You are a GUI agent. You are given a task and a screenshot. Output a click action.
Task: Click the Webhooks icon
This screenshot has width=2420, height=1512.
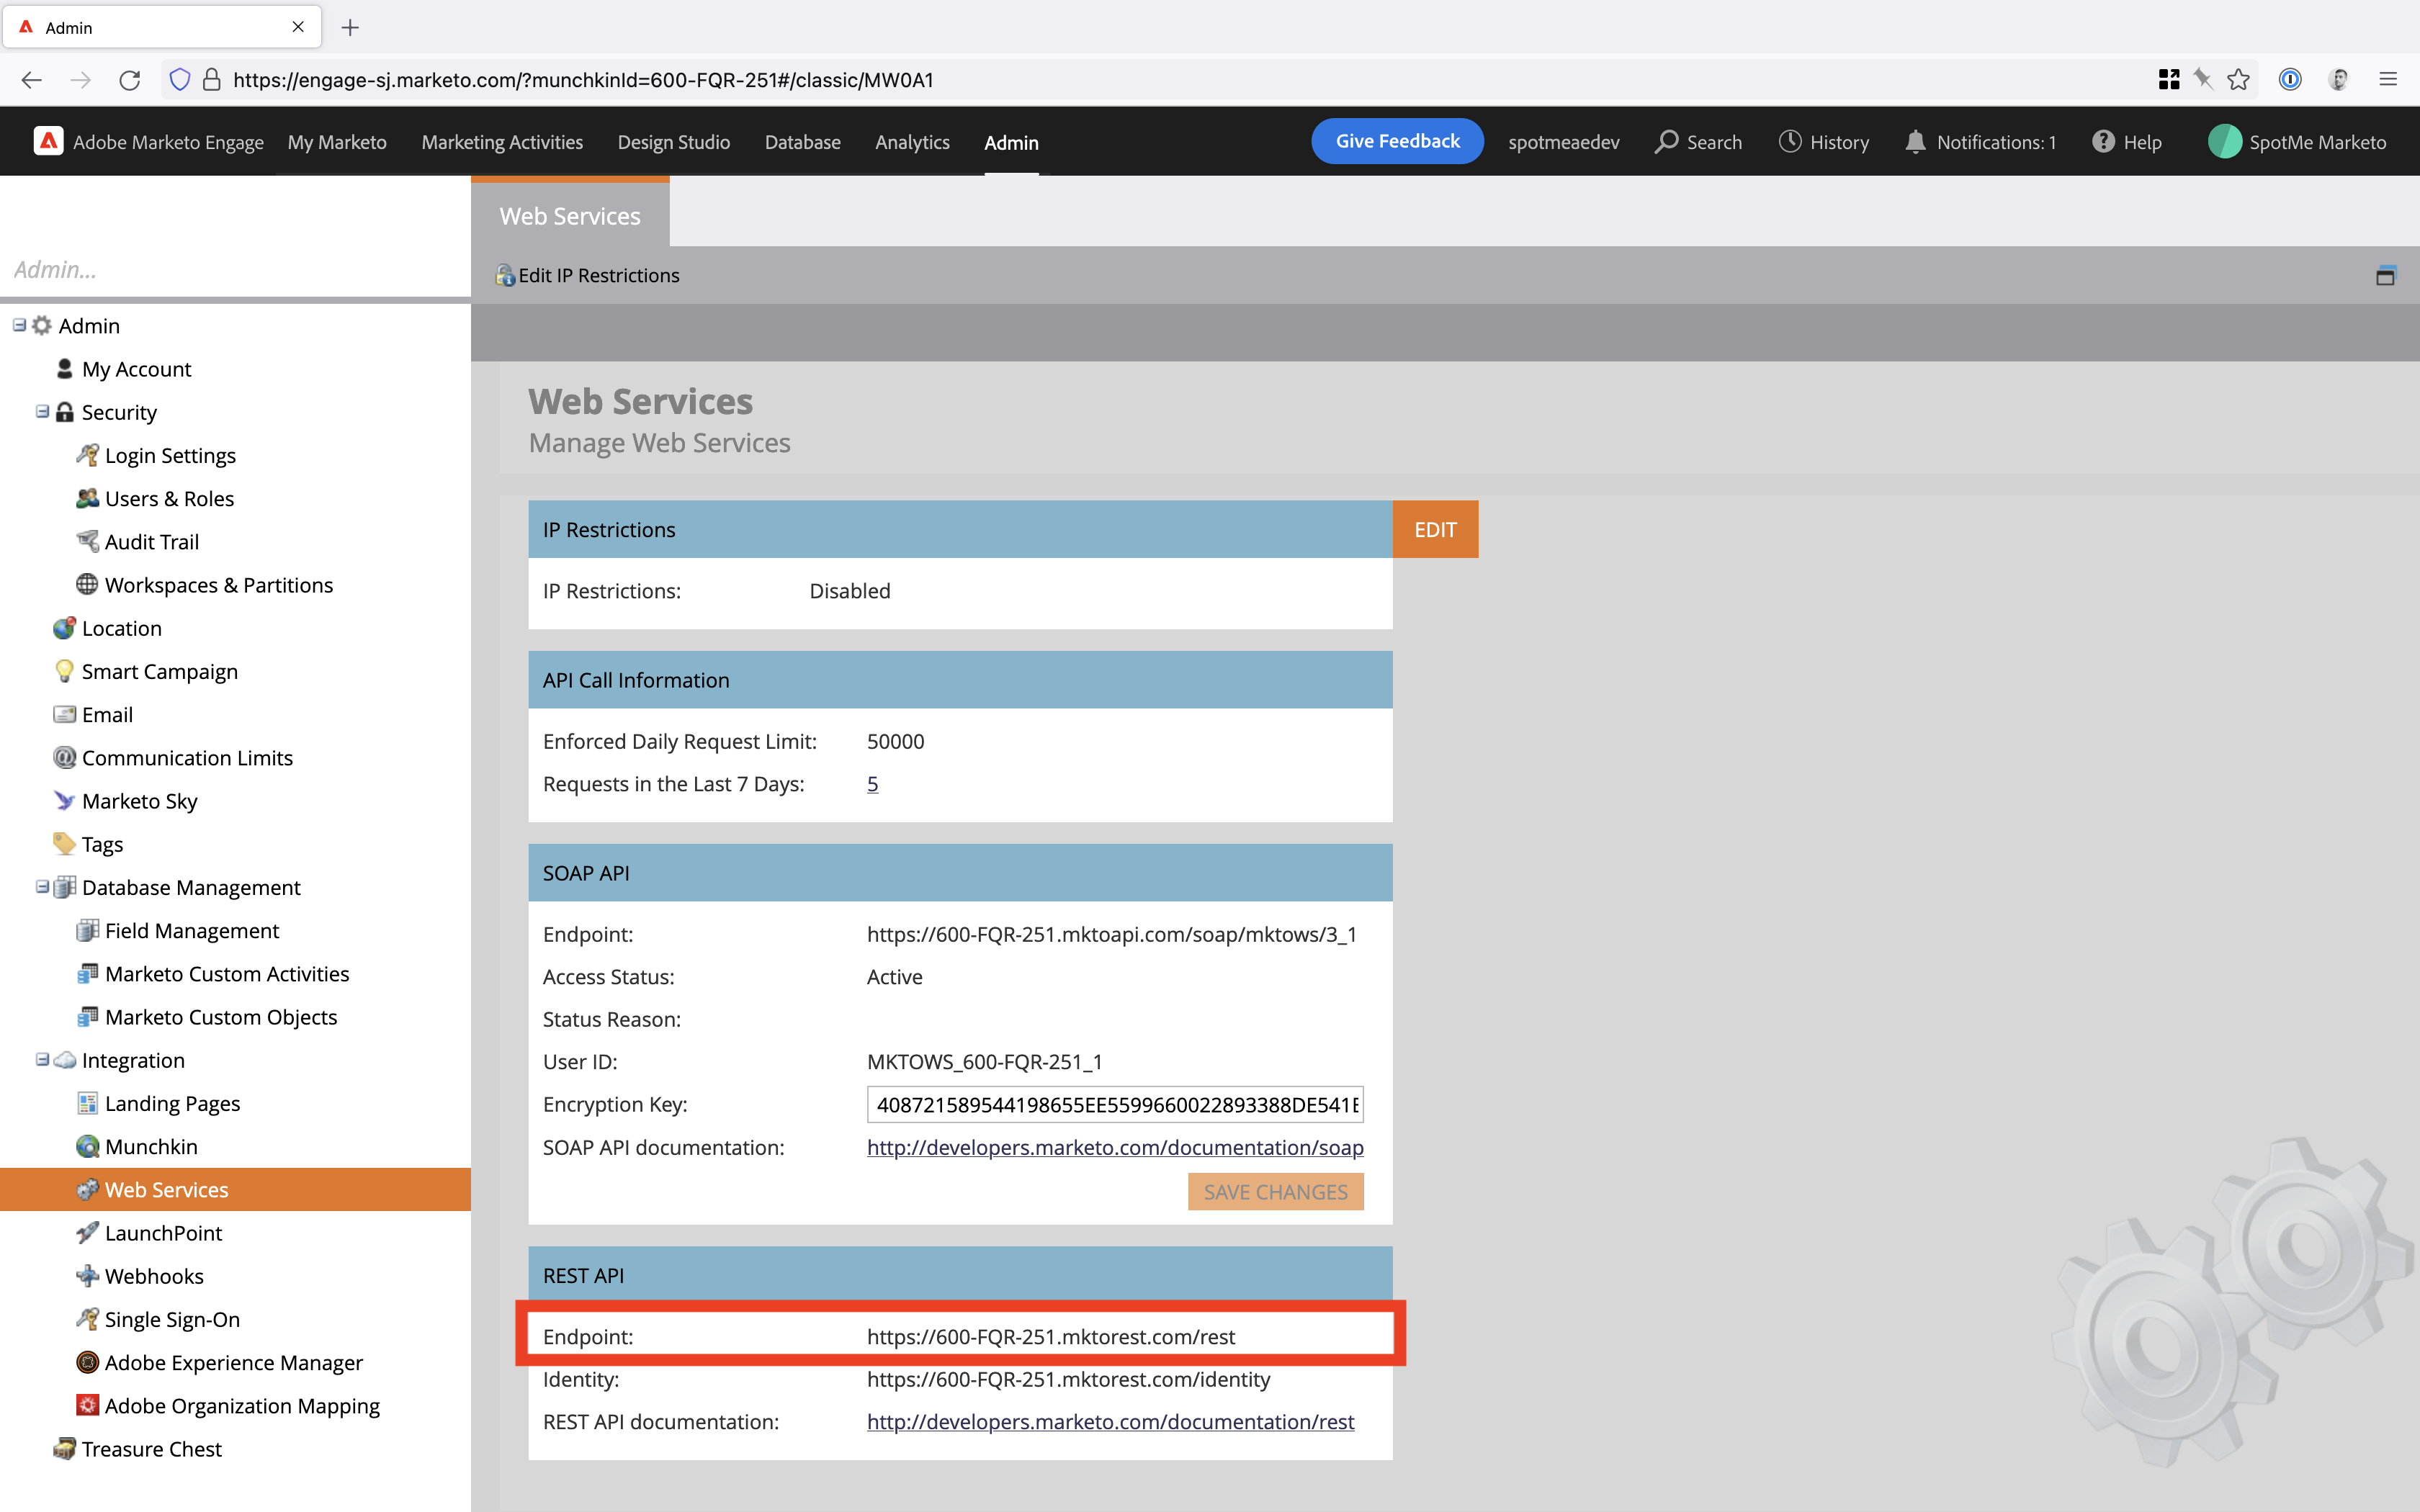[x=88, y=1276]
